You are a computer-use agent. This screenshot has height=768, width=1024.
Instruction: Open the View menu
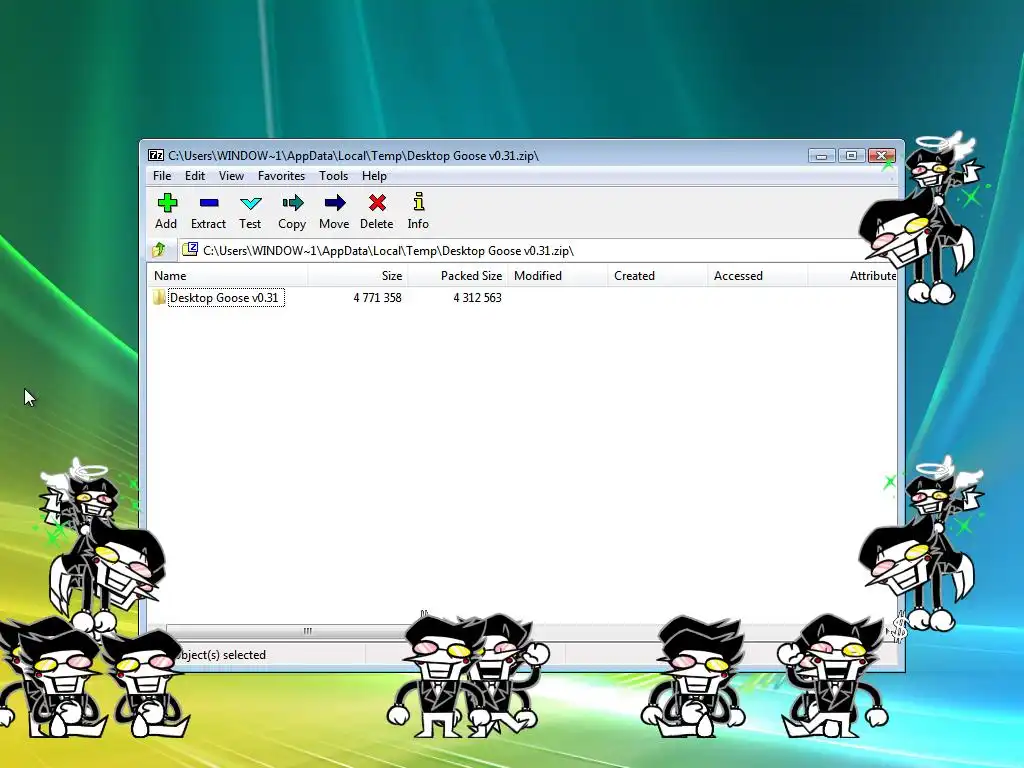tap(231, 176)
